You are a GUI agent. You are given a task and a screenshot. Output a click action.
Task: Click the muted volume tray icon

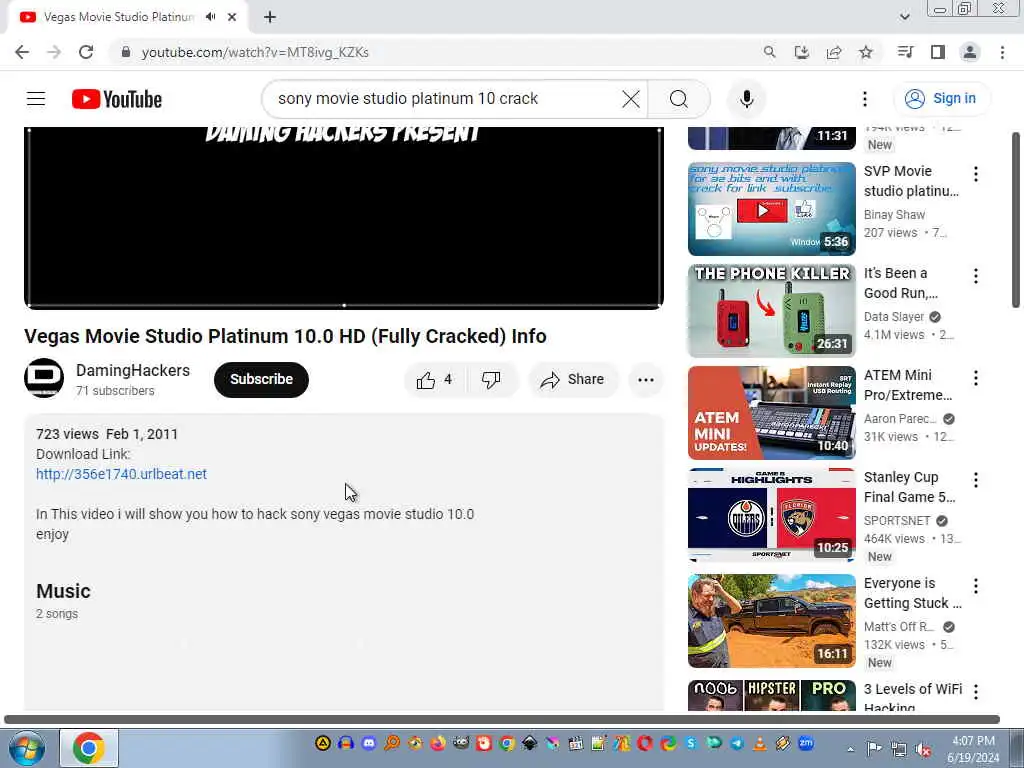tap(923, 749)
